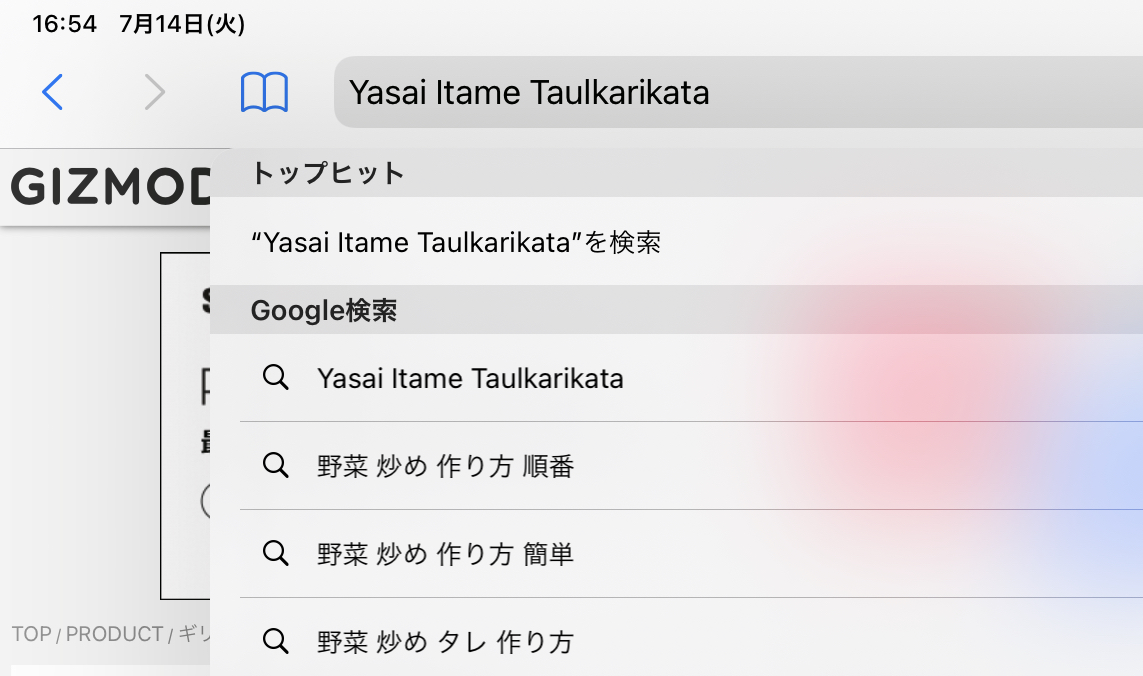Follow the breadcrumb starting with ギリ
The width and height of the screenshot is (1143, 676).
tap(194, 634)
